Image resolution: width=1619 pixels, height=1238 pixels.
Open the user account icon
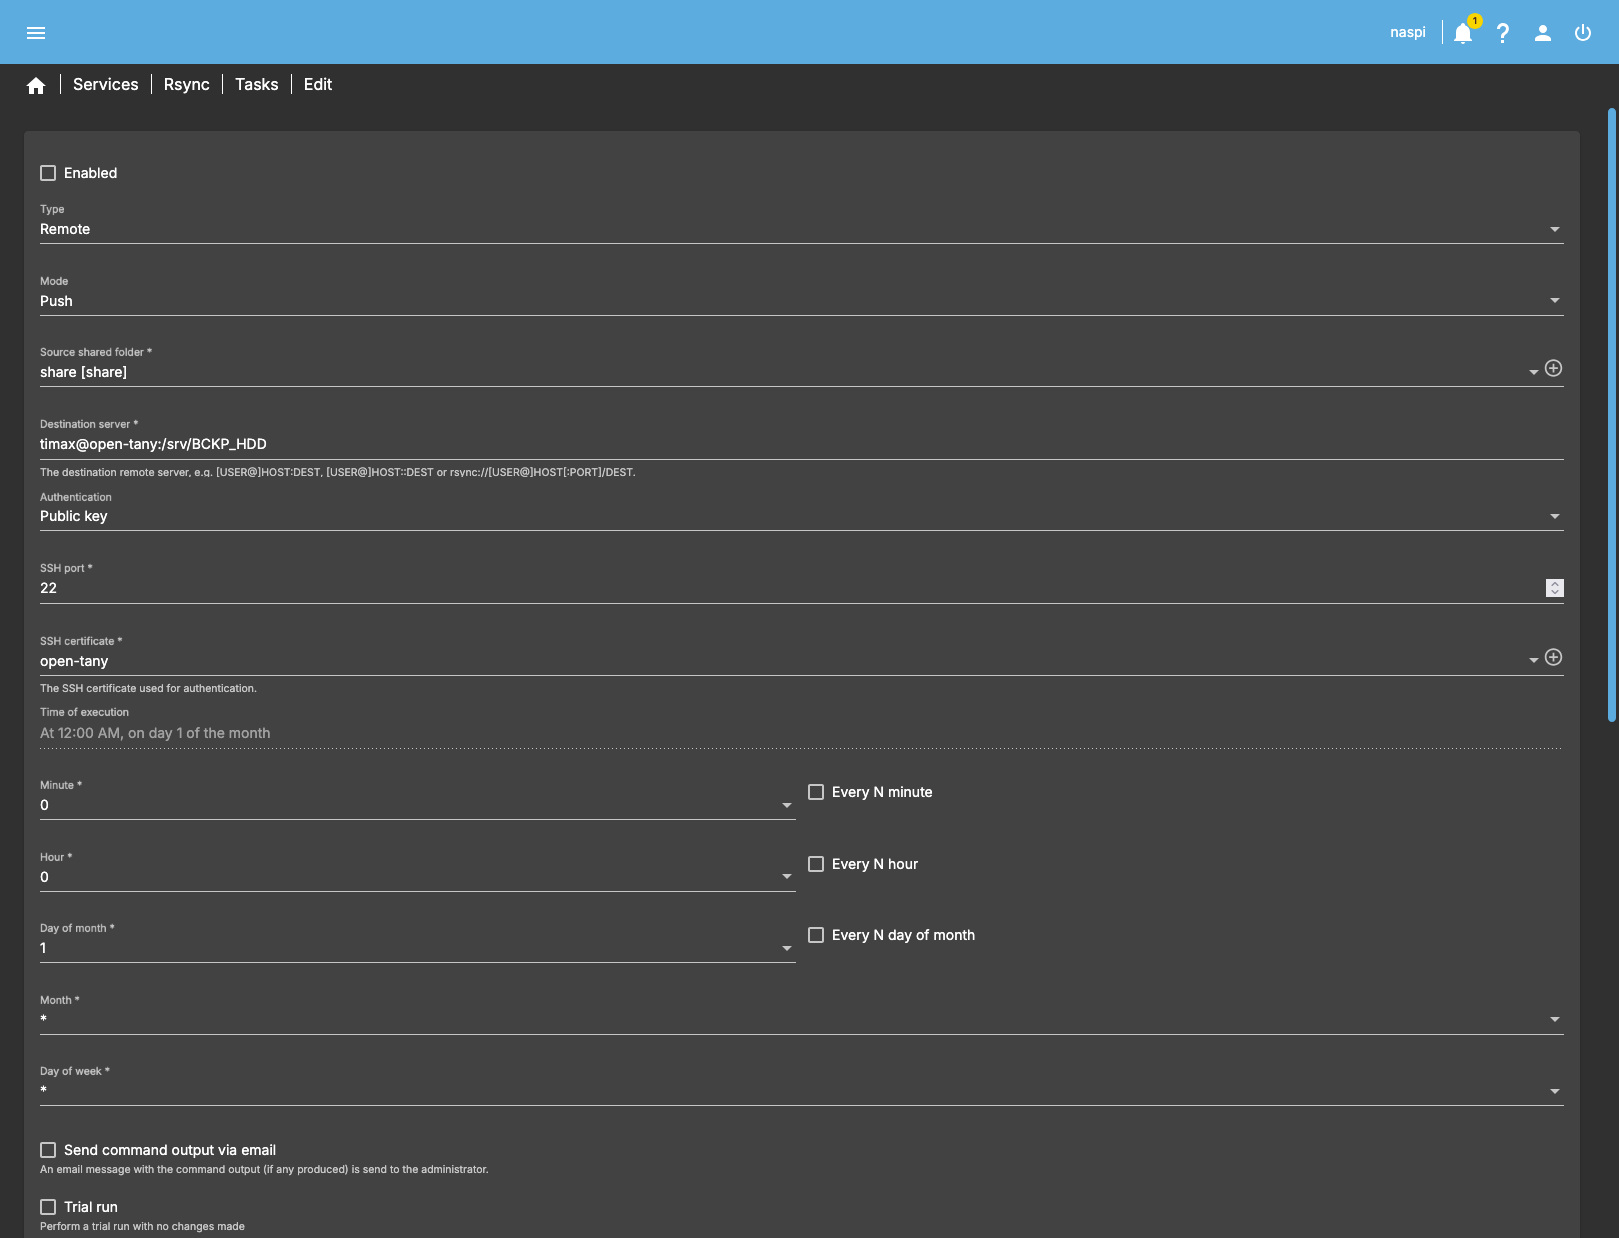coord(1543,33)
